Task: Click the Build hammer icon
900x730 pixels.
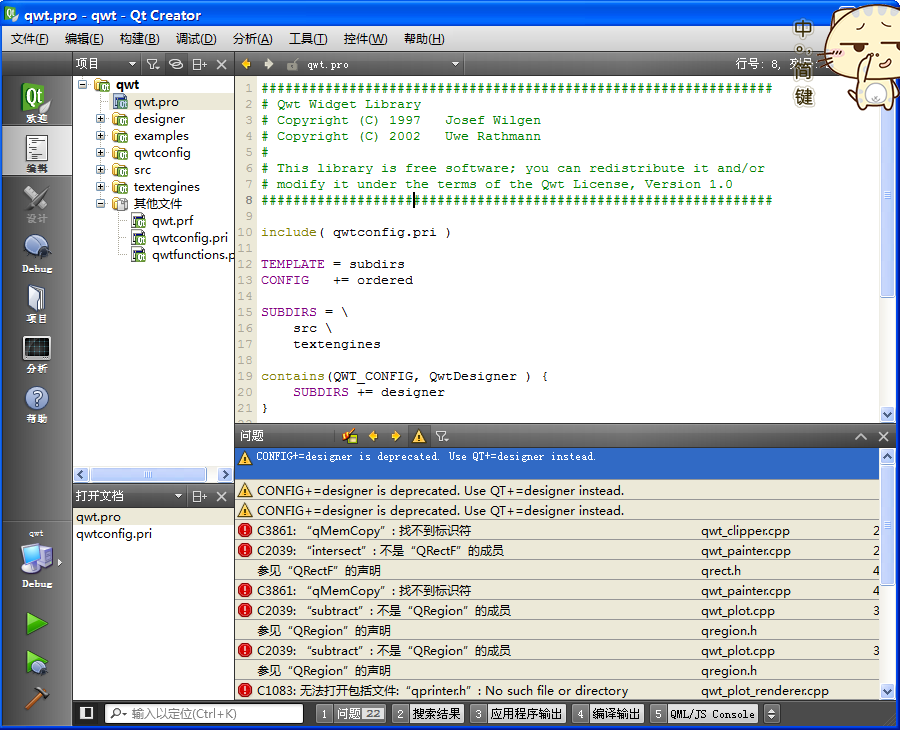Action: 37,698
